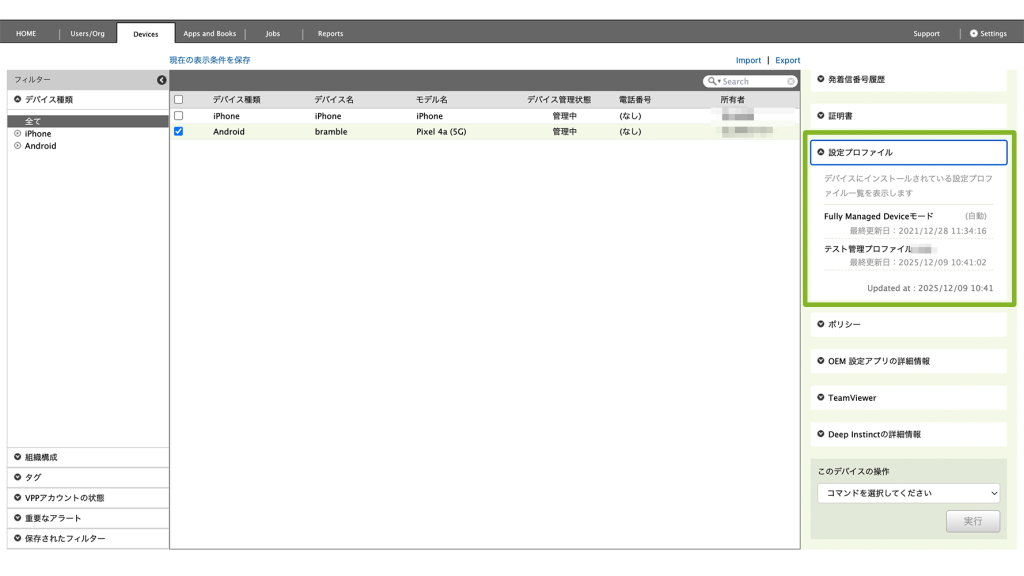Click the 証明書 section arrow icon
Screen dimensions: 1024x576
click(821, 116)
